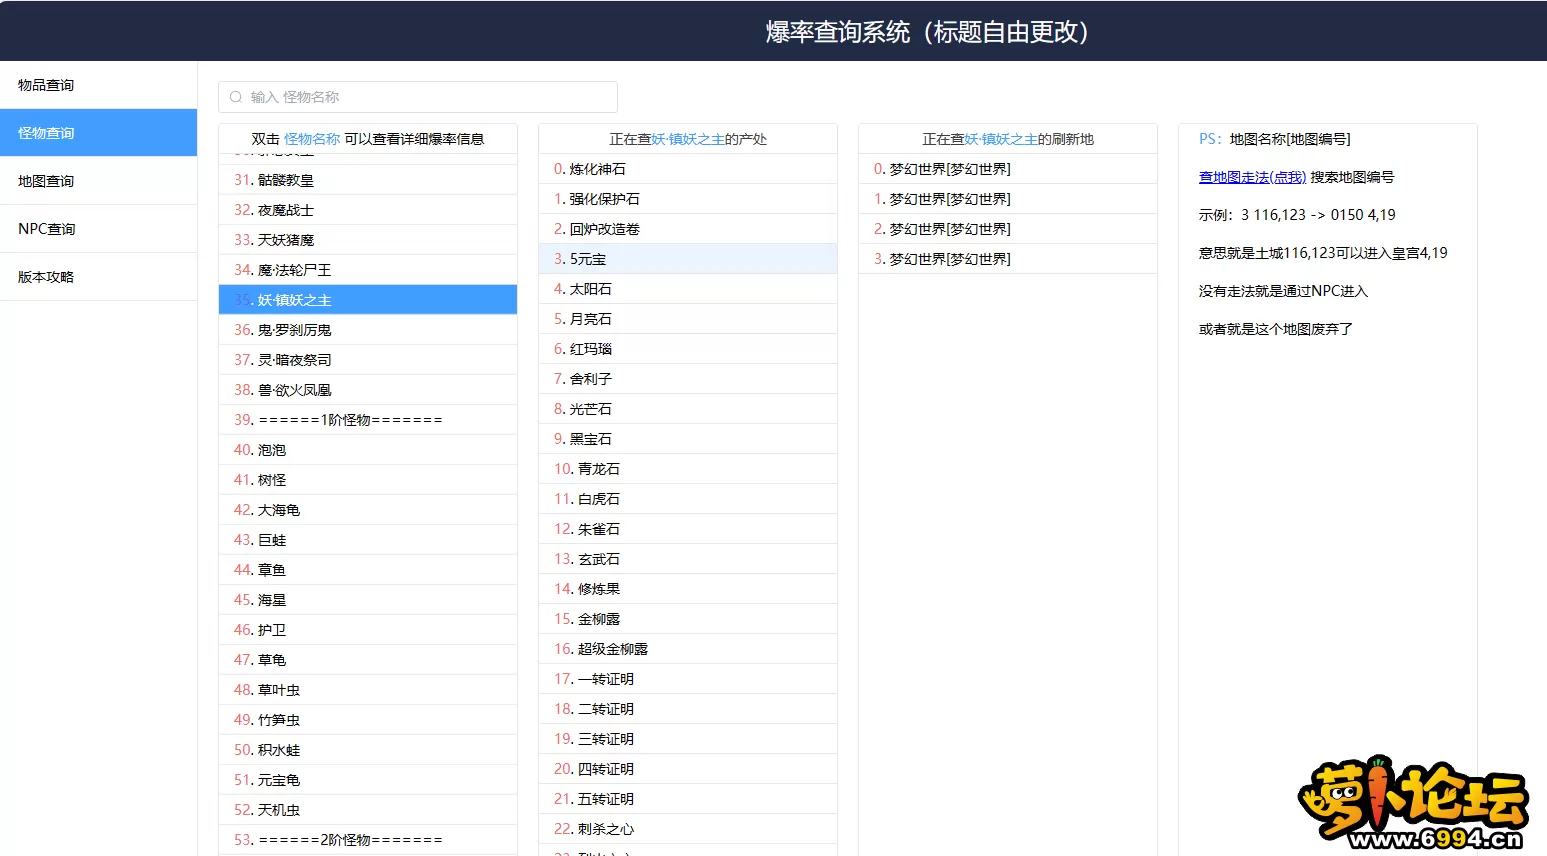Viewport: 1547px width, 856px height.
Task: Open NPC查询 sidebar menu
Action: tap(98, 229)
